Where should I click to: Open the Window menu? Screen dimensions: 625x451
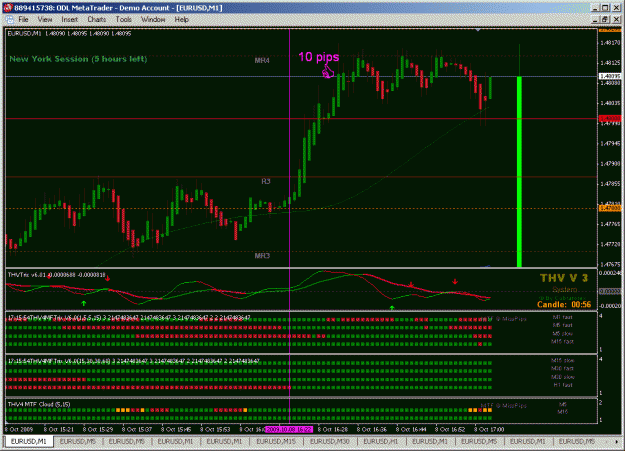153,19
